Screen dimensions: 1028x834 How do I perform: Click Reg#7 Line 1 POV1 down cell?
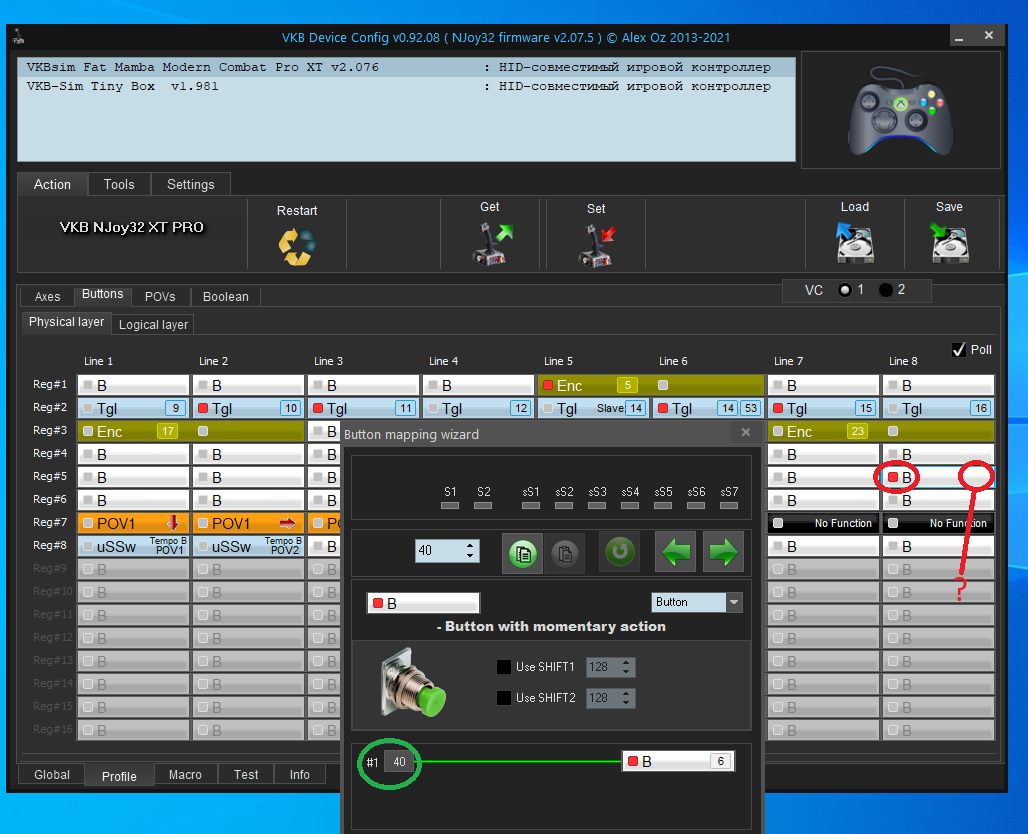point(134,523)
